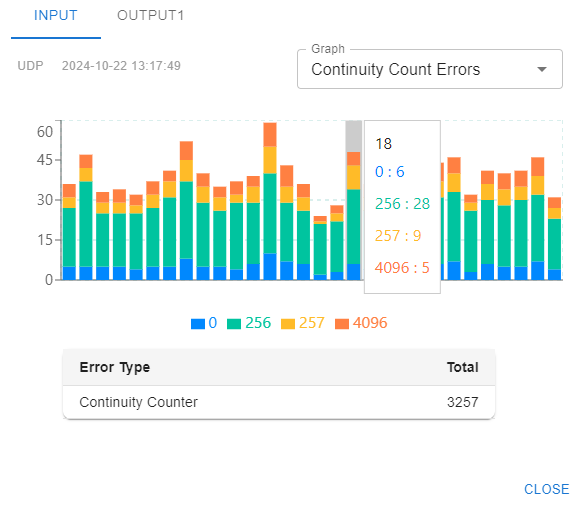Screen dimensions: 580x506
Task: Hide series 256 via legend label
Action: pyautogui.click(x=258, y=323)
